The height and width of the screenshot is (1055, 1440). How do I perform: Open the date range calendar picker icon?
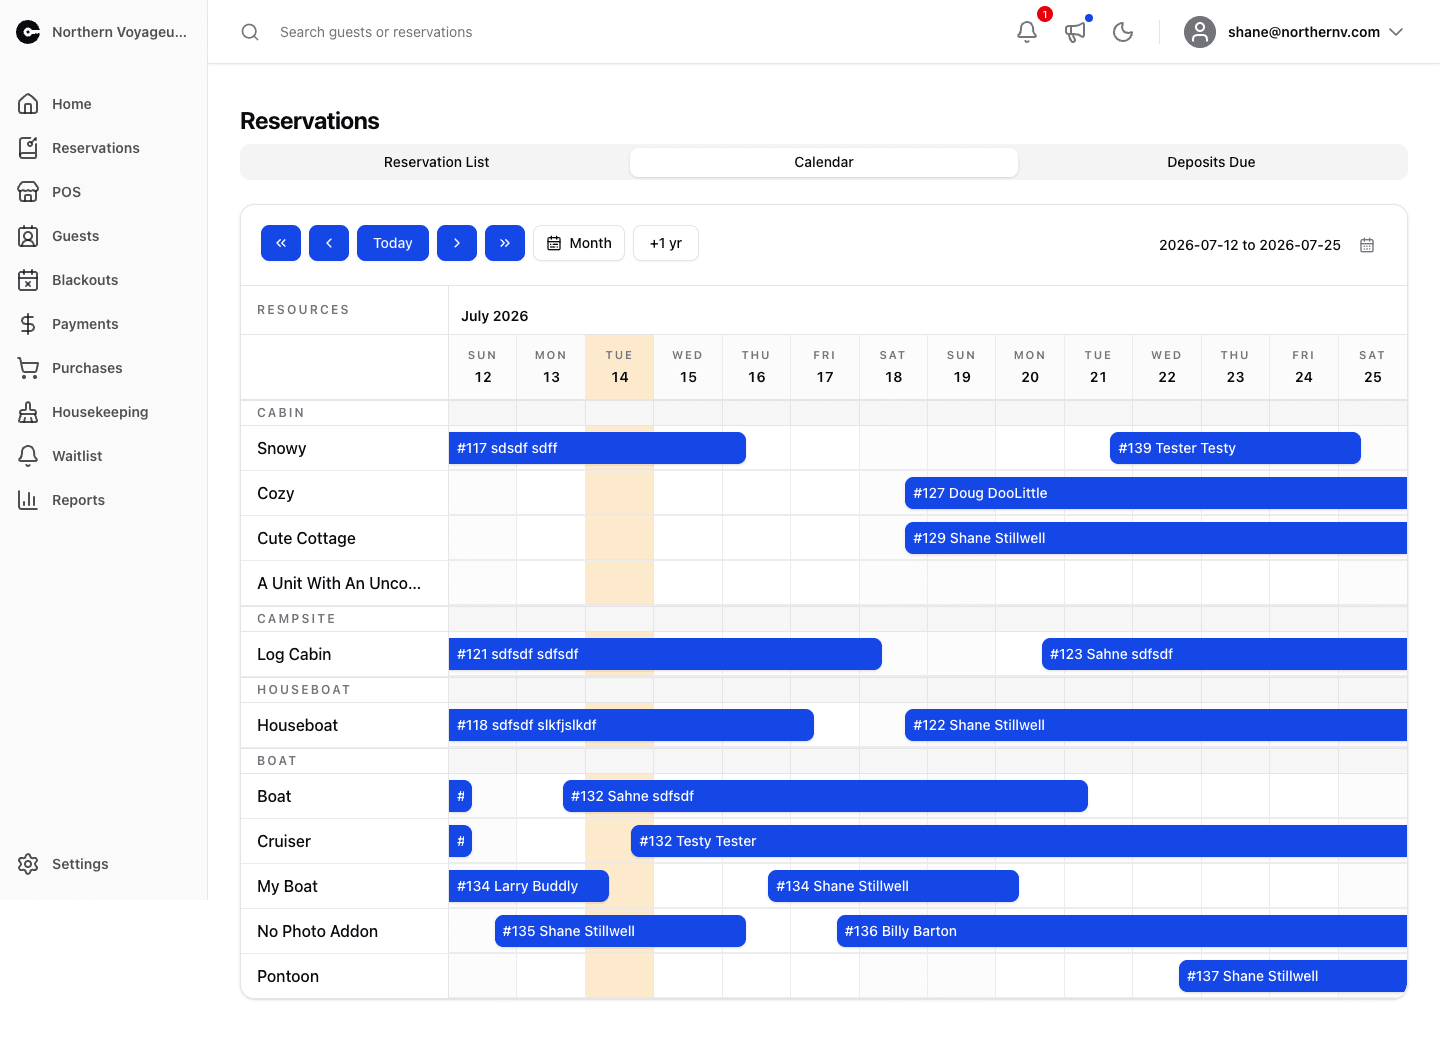1367,245
